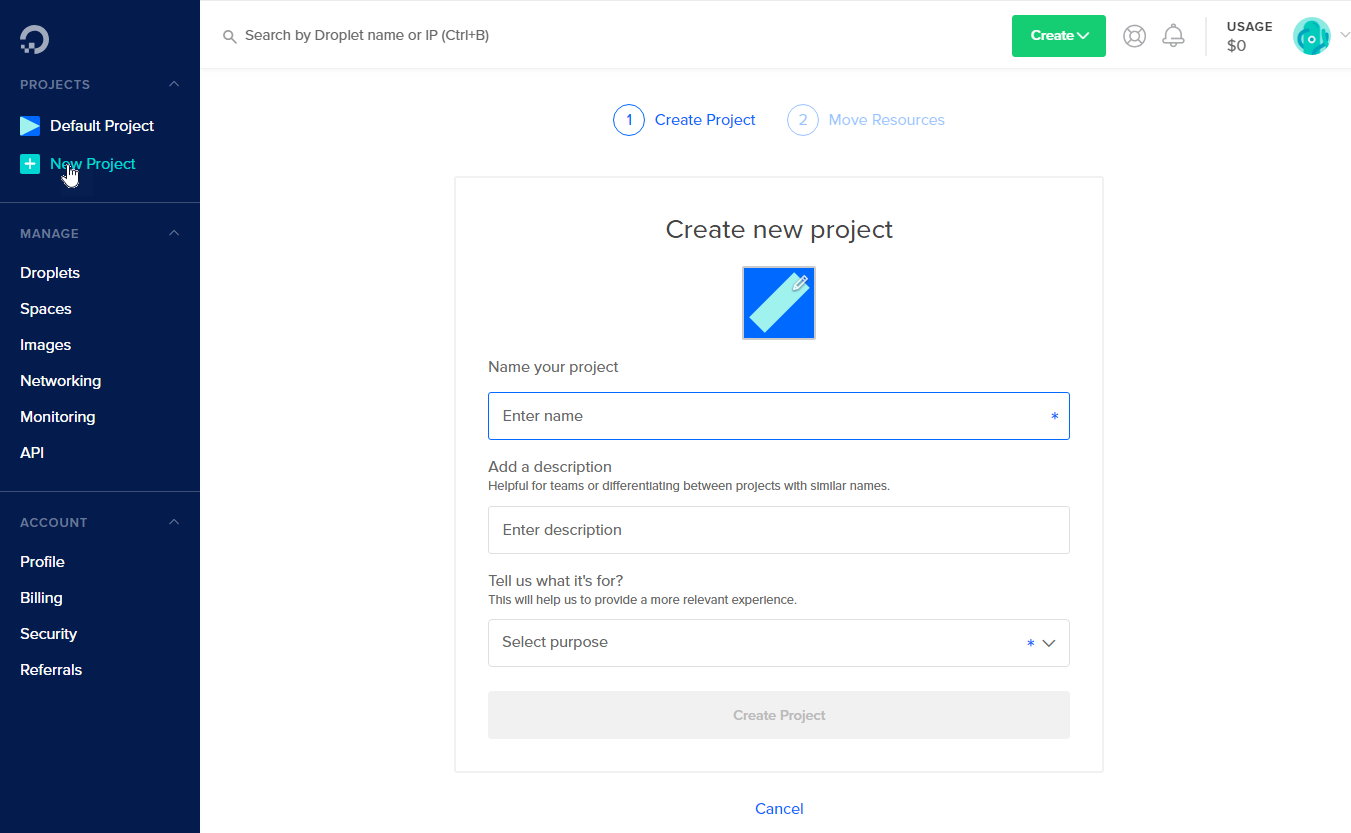
Task: Open the help icon in the top bar
Action: pyautogui.click(x=1134, y=35)
